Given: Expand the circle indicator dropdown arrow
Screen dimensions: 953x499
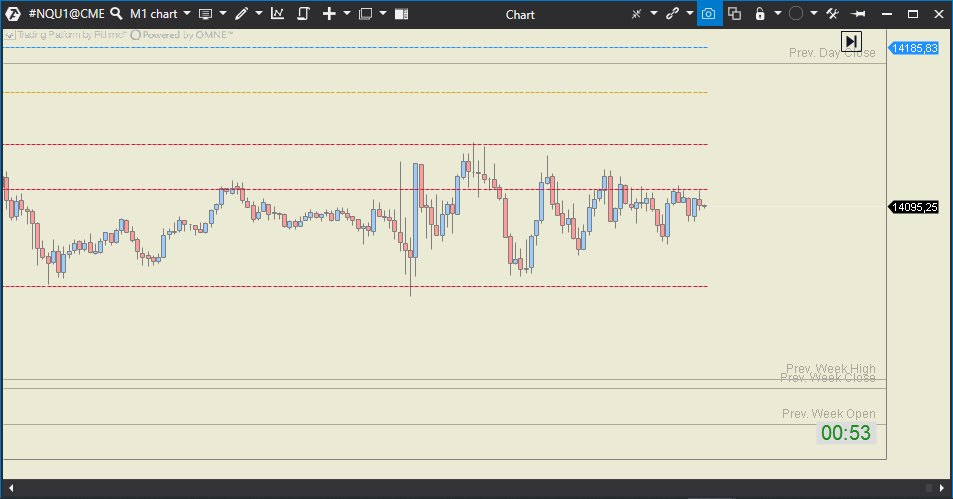Looking at the screenshot, I should point(813,13).
